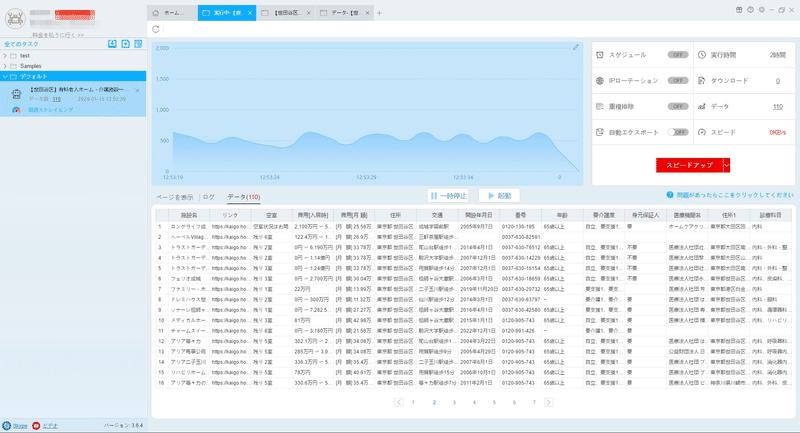Click the new task plus icon in sidebar
This screenshot has width=800, height=433.
[x=126, y=44]
